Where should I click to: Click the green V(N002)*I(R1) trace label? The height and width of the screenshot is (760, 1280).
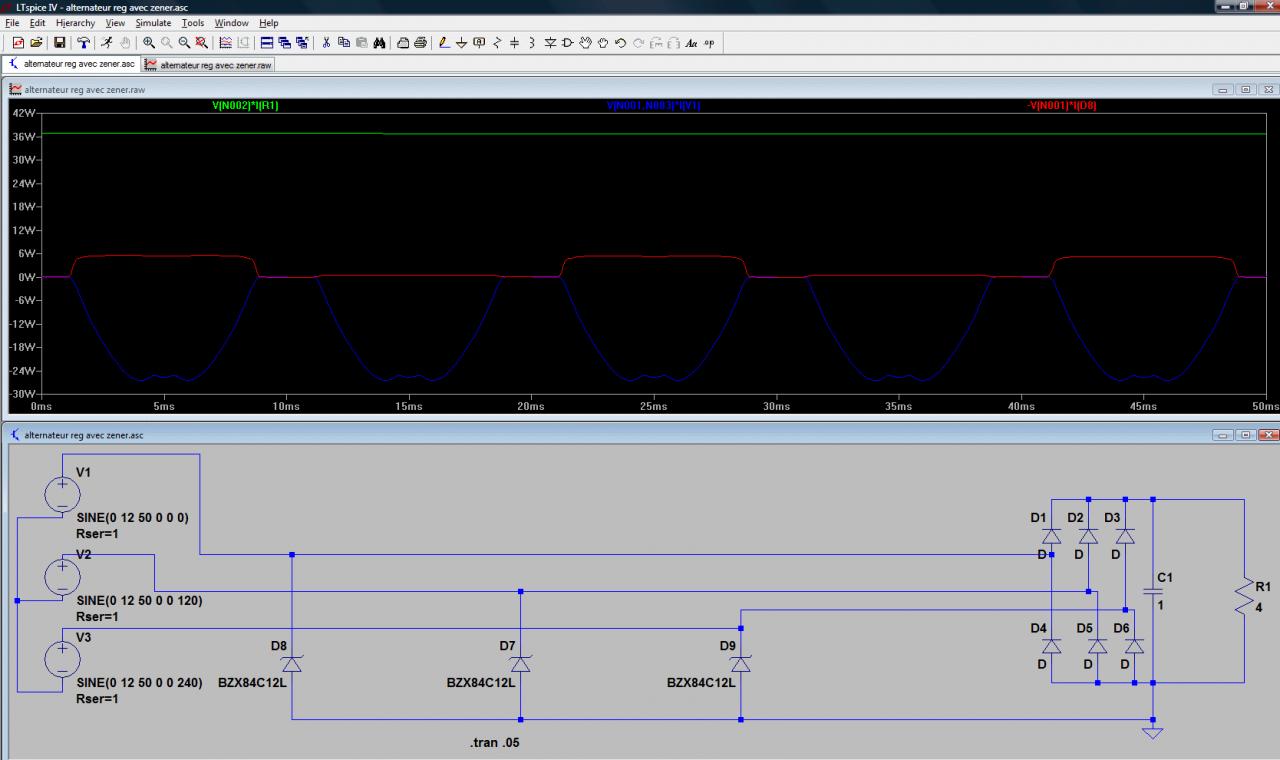pyautogui.click(x=245, y=105)
